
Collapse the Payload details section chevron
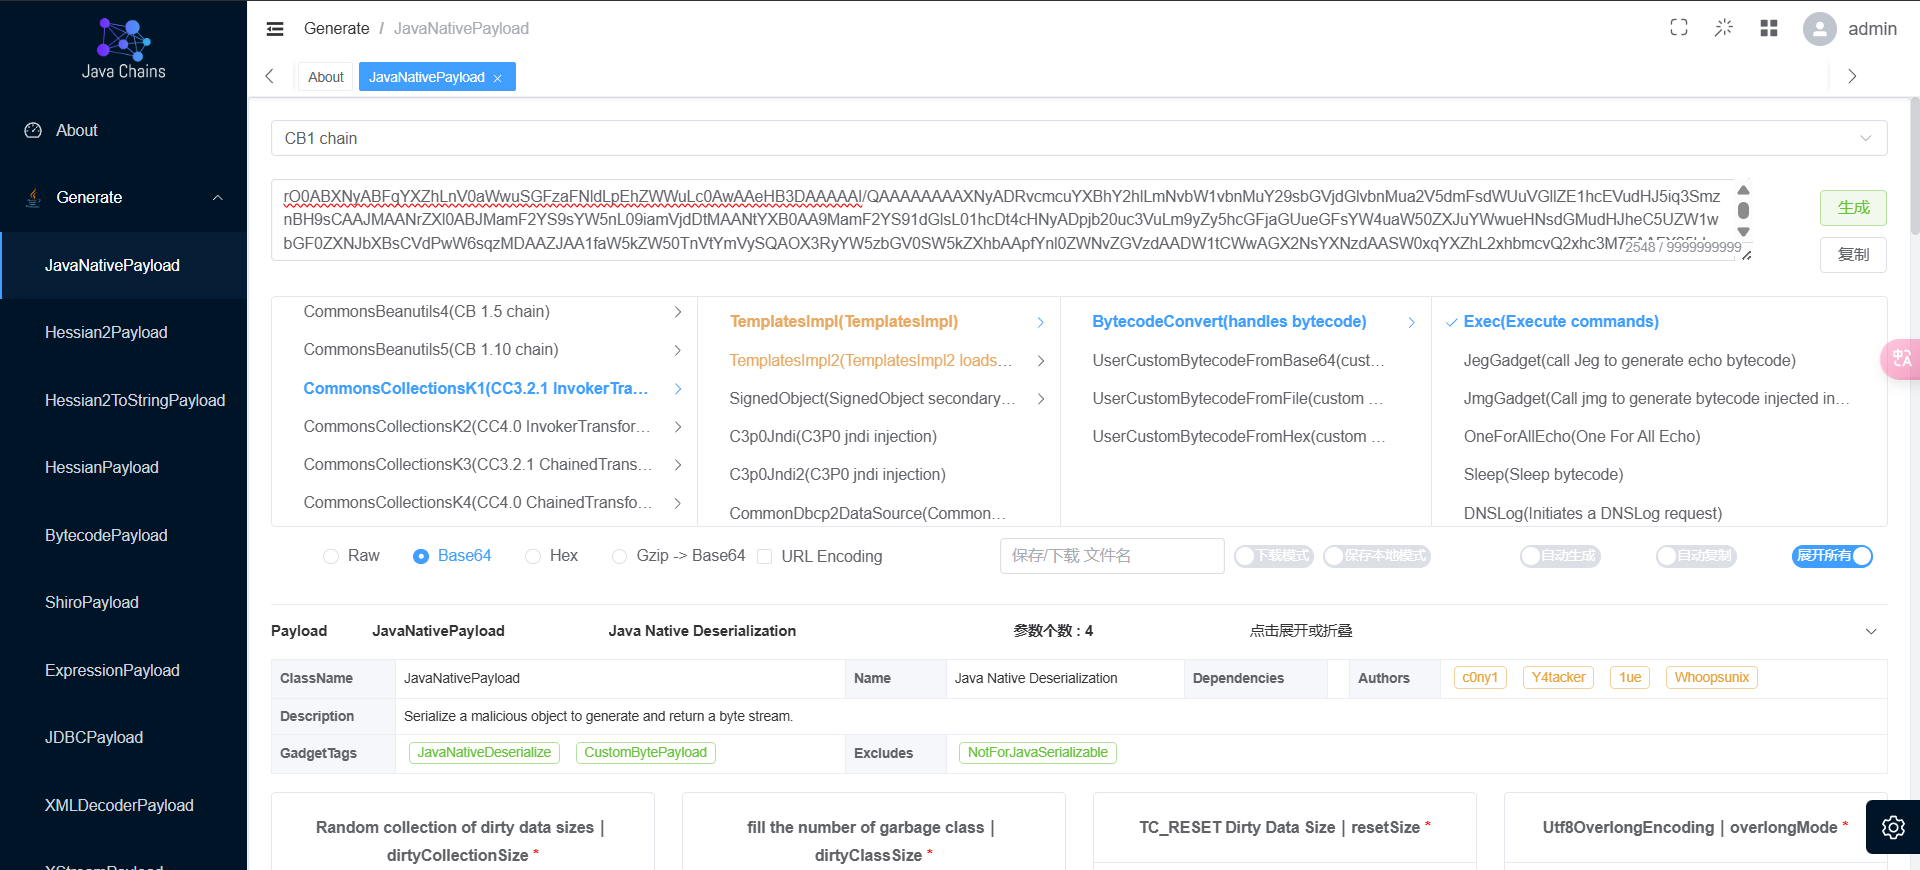click(x=1871, y=631)
